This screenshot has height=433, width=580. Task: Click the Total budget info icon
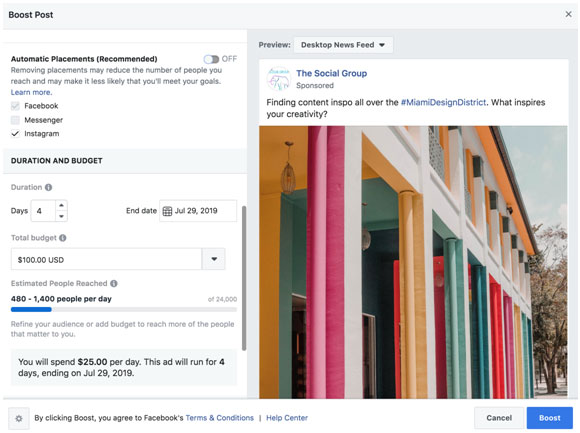[63, 238]
